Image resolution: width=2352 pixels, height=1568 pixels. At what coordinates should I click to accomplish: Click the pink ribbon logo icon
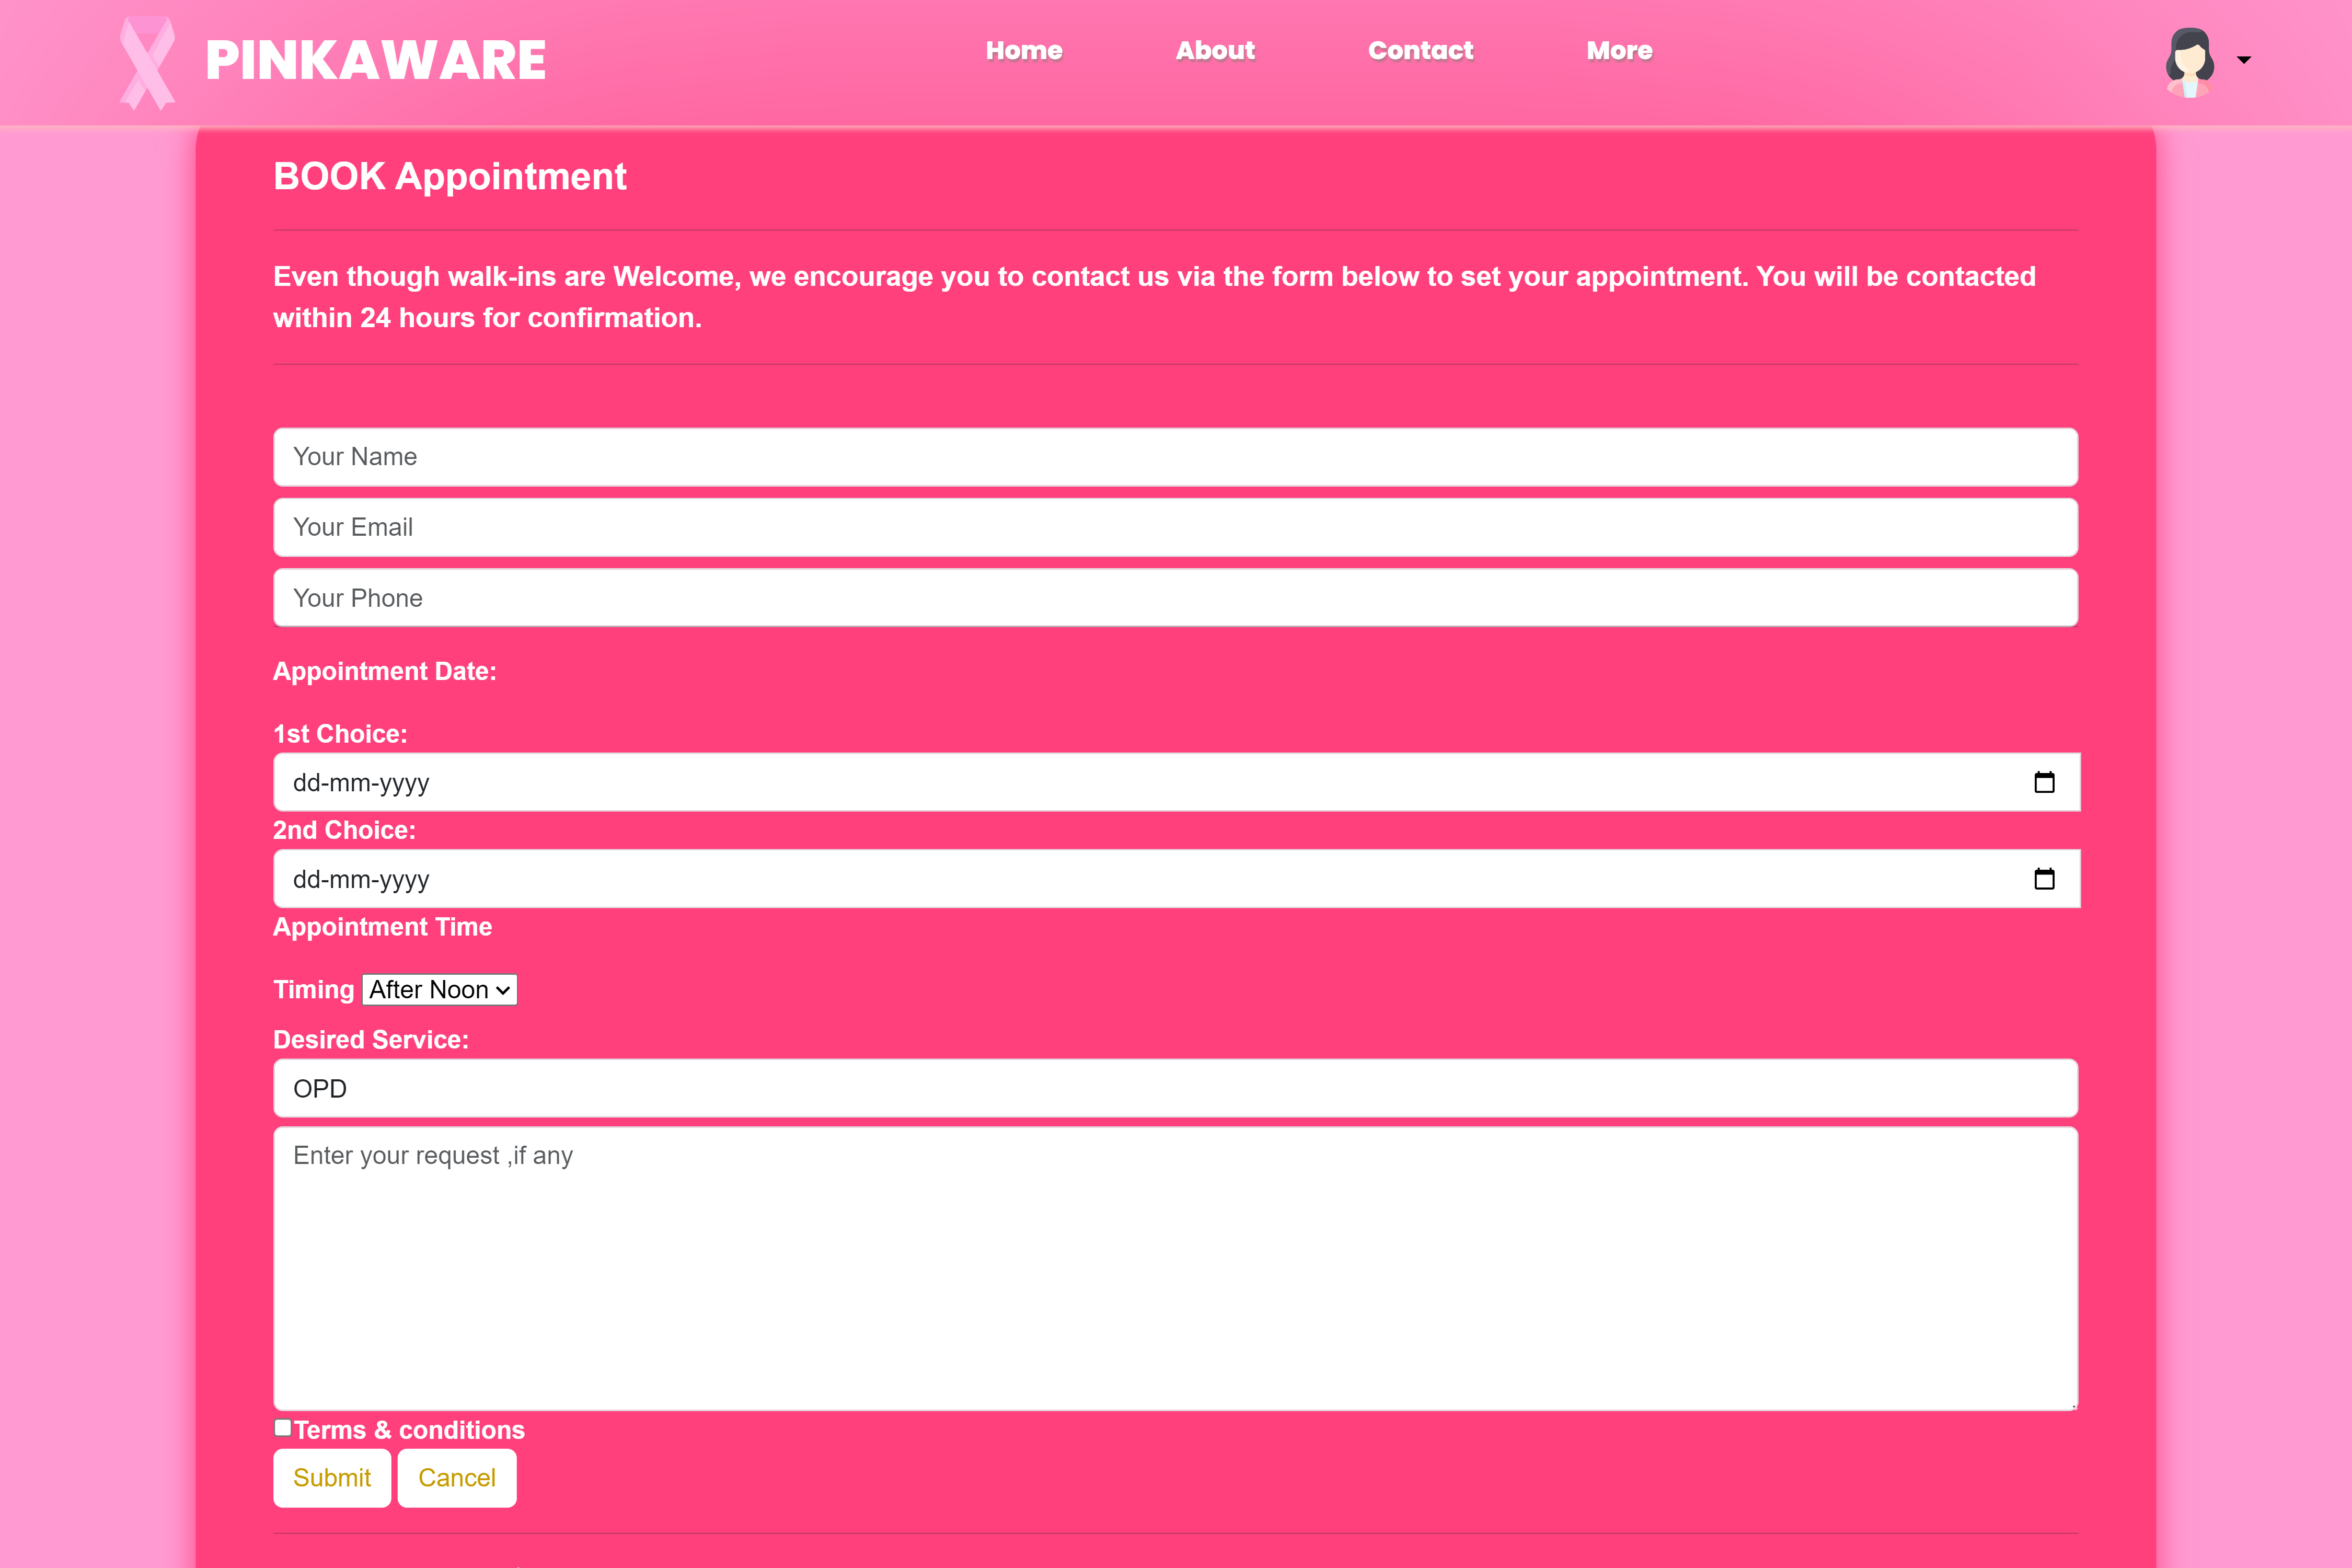147,62
